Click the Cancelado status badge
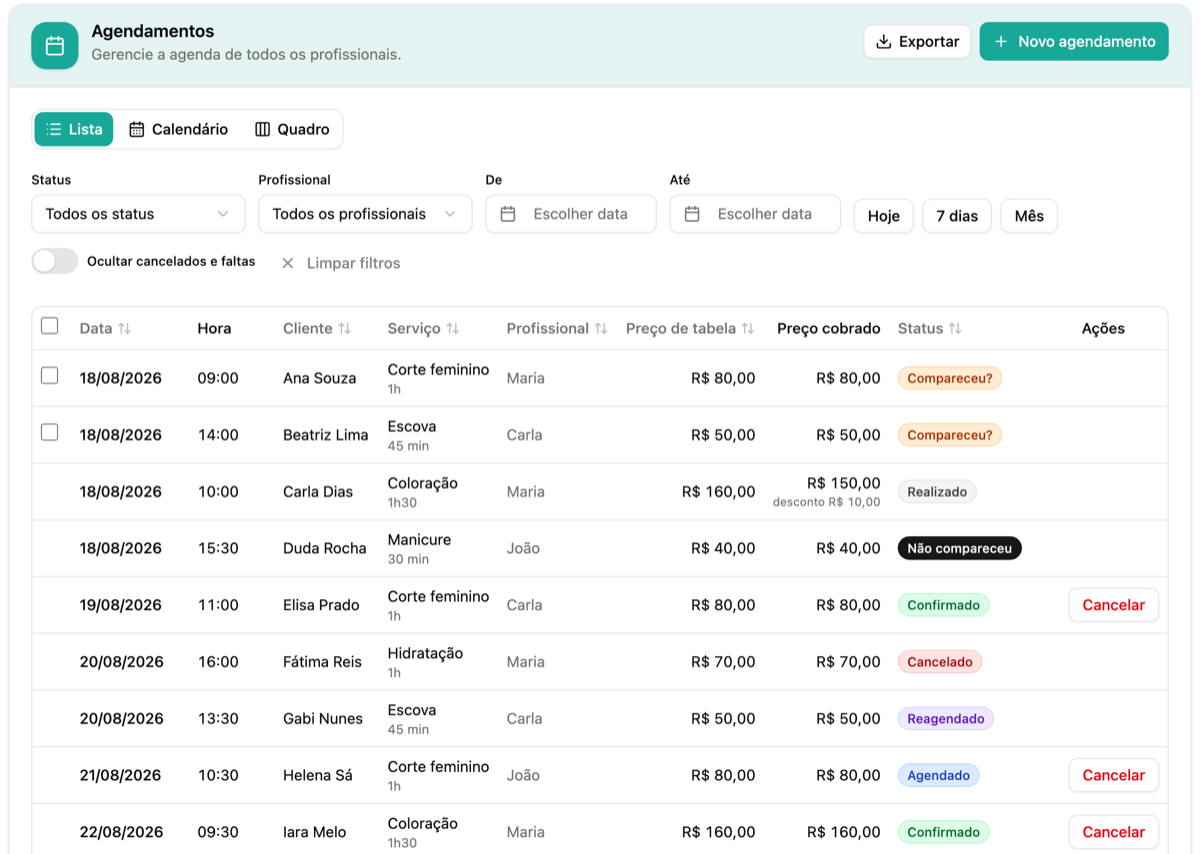 point(940,662)
